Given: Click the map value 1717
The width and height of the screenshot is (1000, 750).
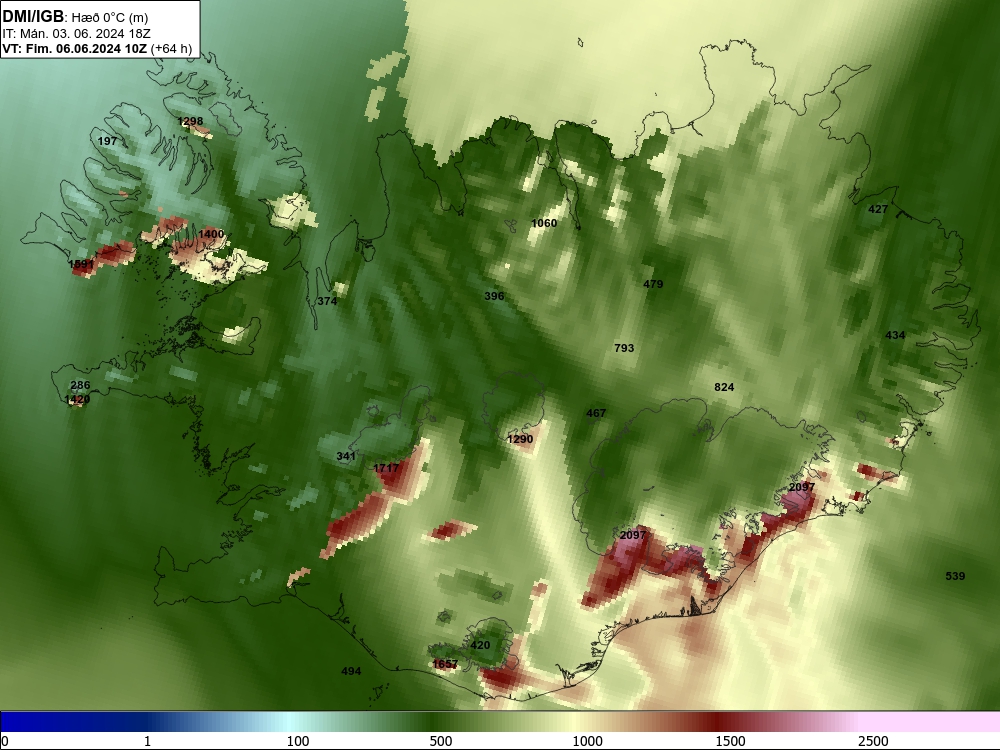Looking at the screenshot, I should (386, 468).
